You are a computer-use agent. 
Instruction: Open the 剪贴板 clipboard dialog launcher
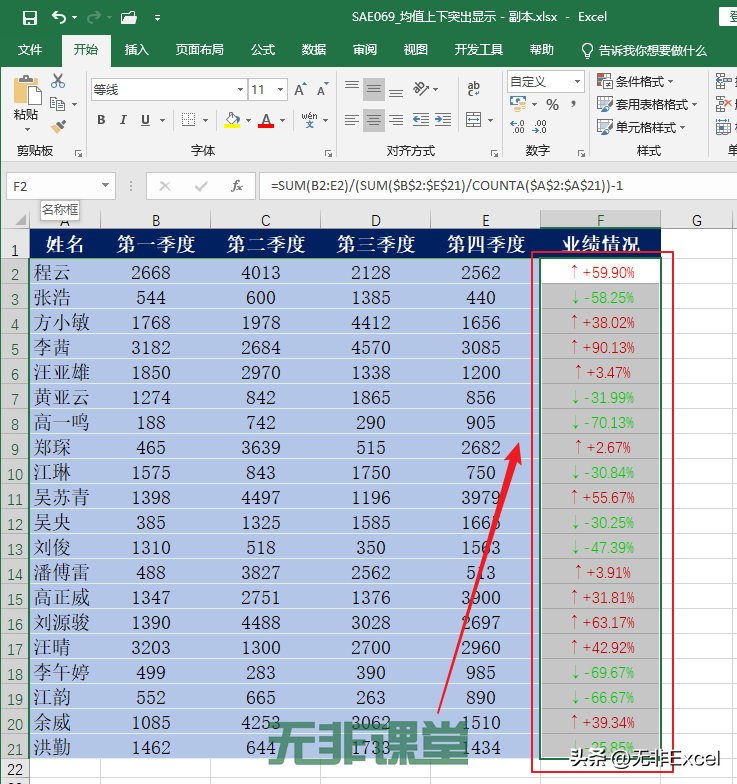tap(78, 154)
